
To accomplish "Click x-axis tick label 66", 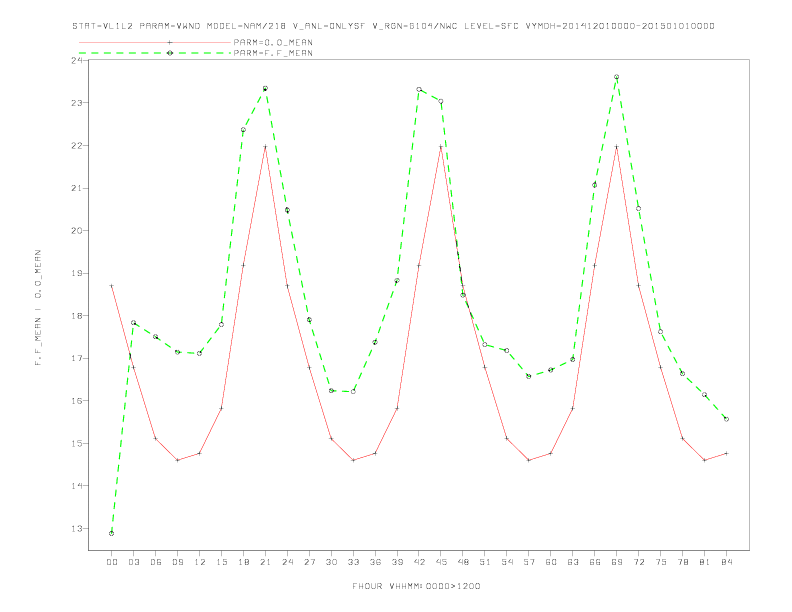I will click(595, 562).
